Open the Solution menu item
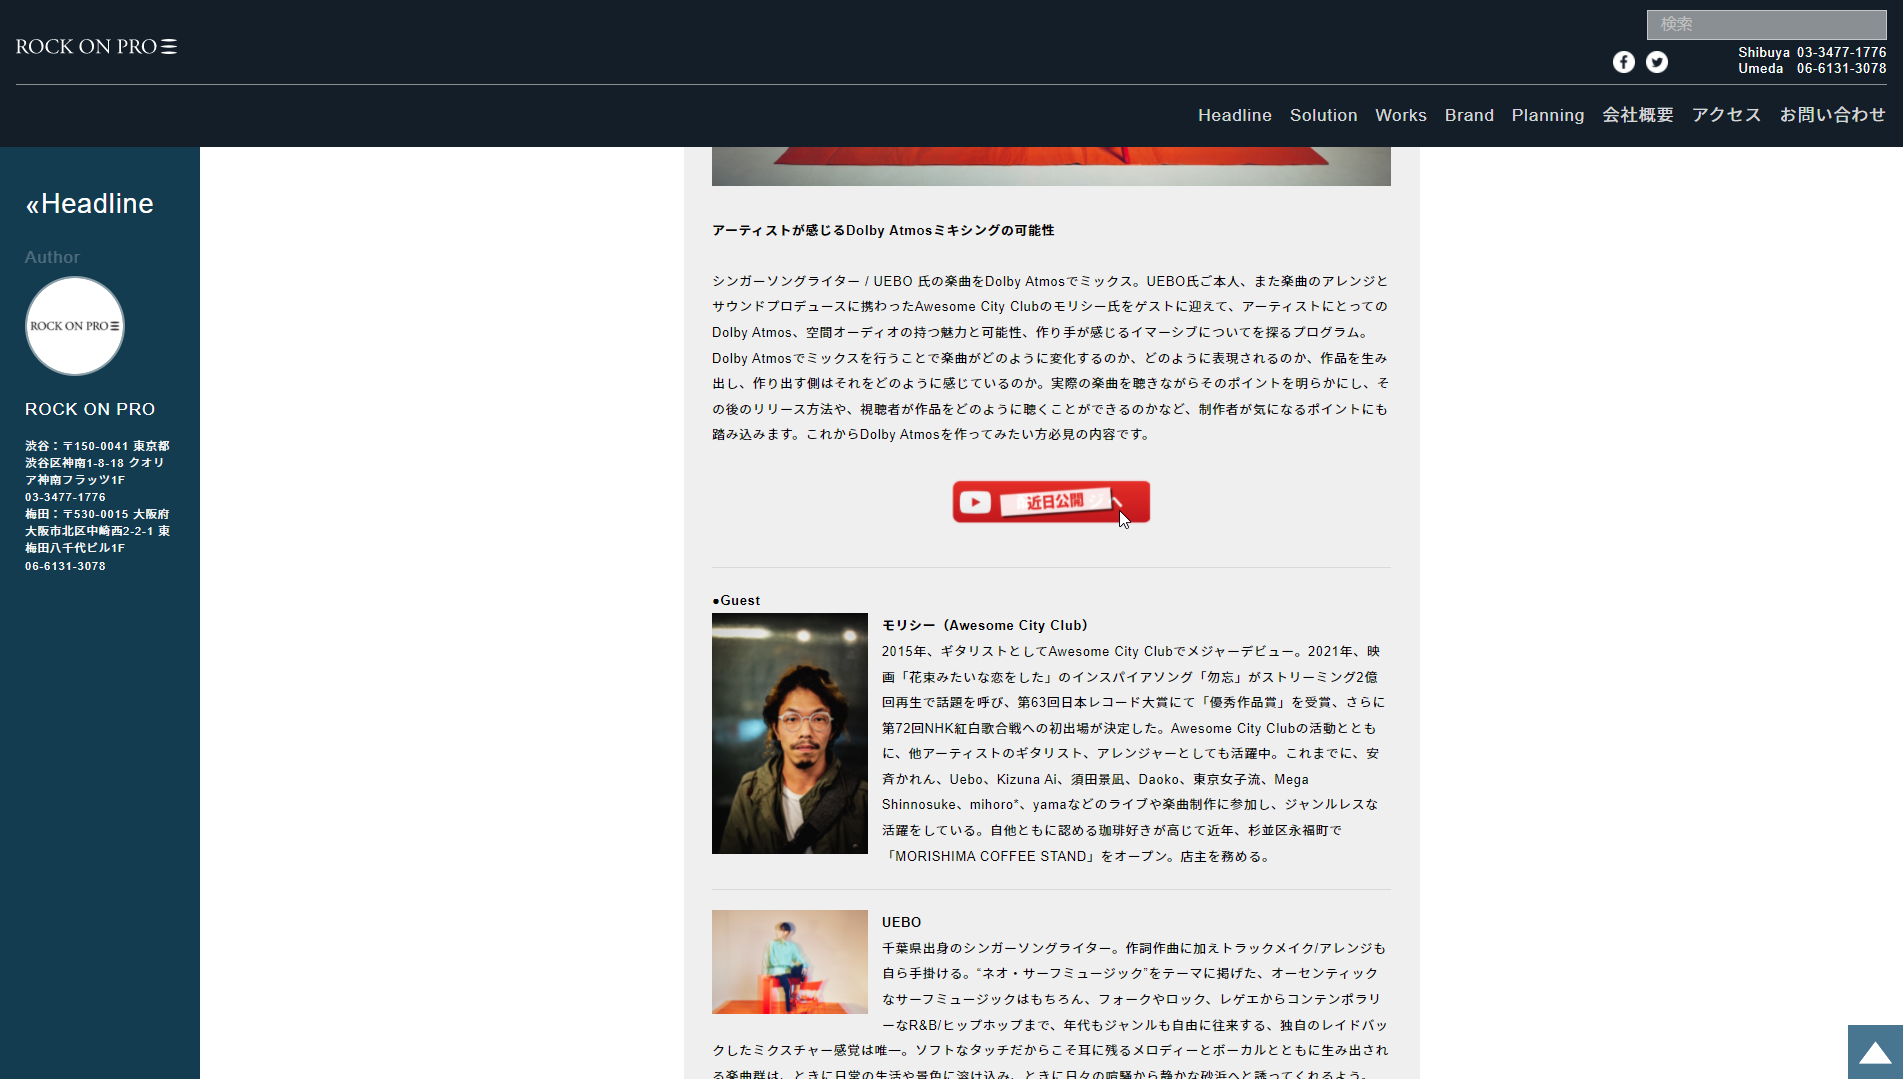Image resolution: width=1903 pixels, height=1079 pixels. coord(1323,115)
